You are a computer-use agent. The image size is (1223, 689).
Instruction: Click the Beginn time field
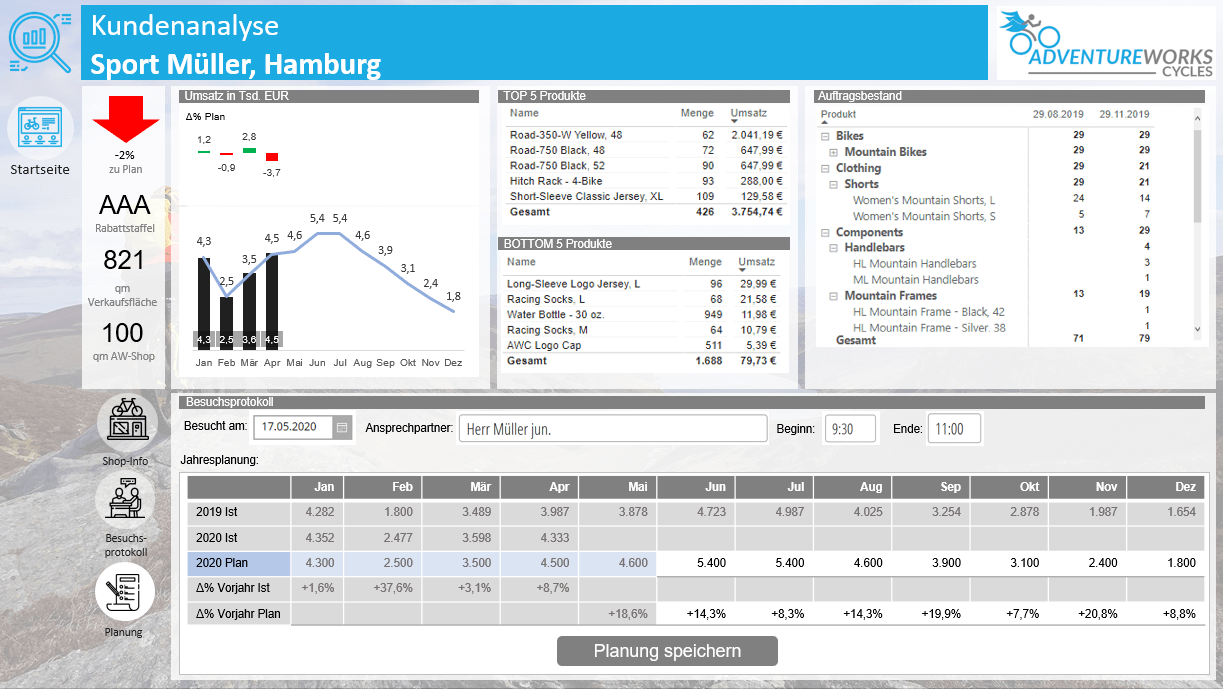(x=850, y=429)
